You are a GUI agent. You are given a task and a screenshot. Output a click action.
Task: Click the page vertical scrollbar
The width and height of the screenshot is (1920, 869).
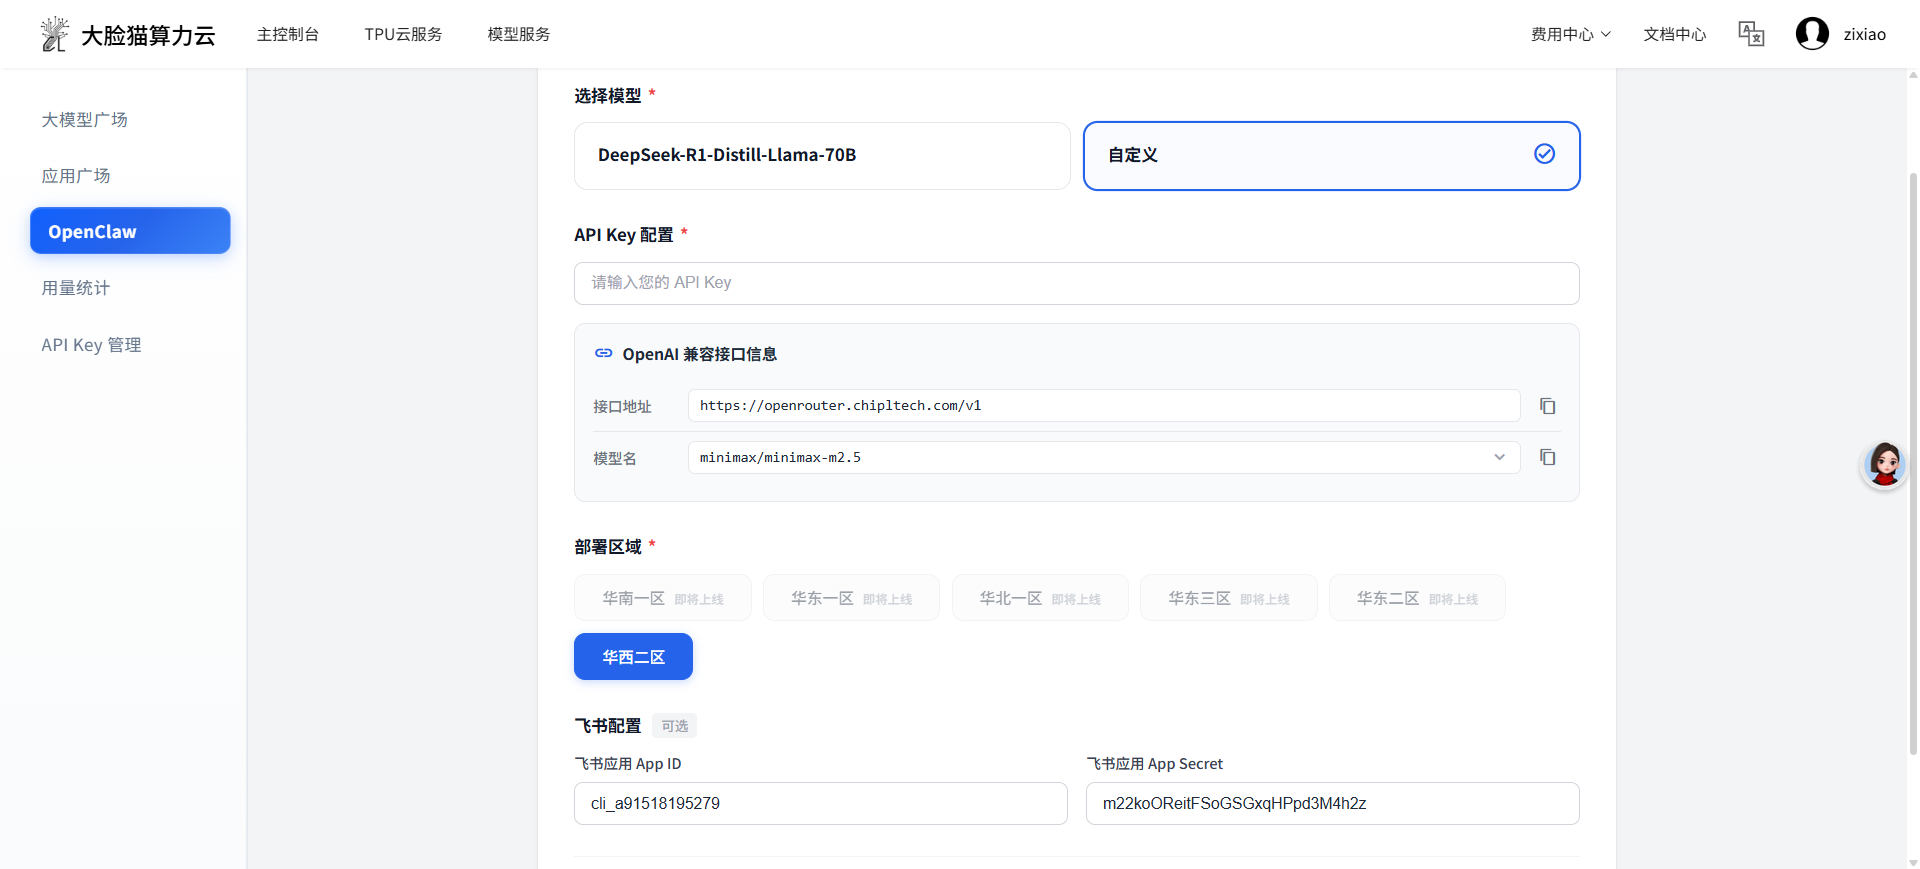point(1912,460)
